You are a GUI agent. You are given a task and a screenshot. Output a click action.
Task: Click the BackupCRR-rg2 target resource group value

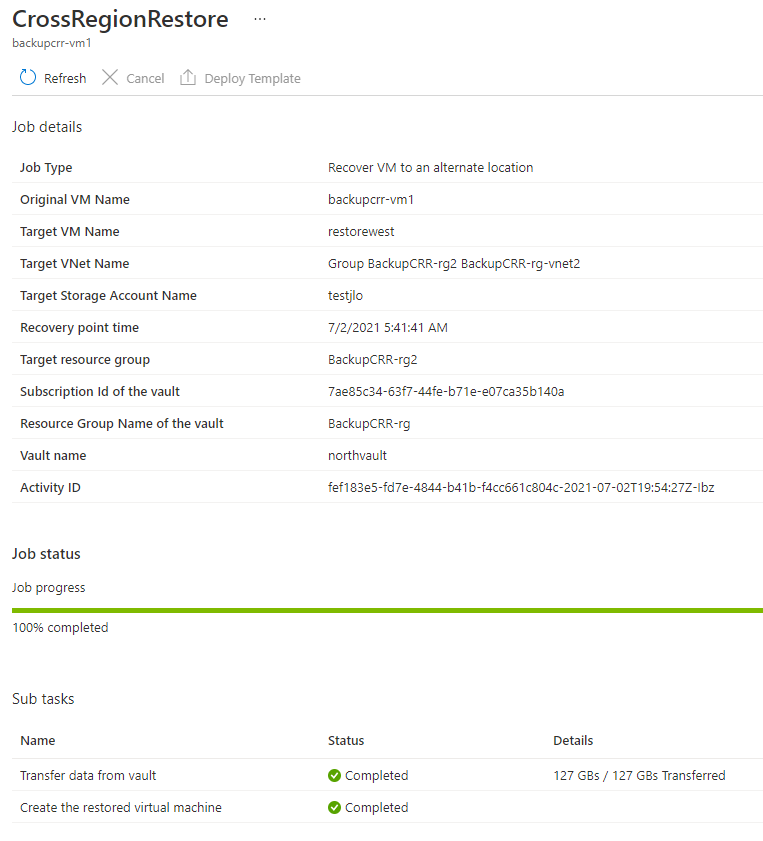coord(373,360)
